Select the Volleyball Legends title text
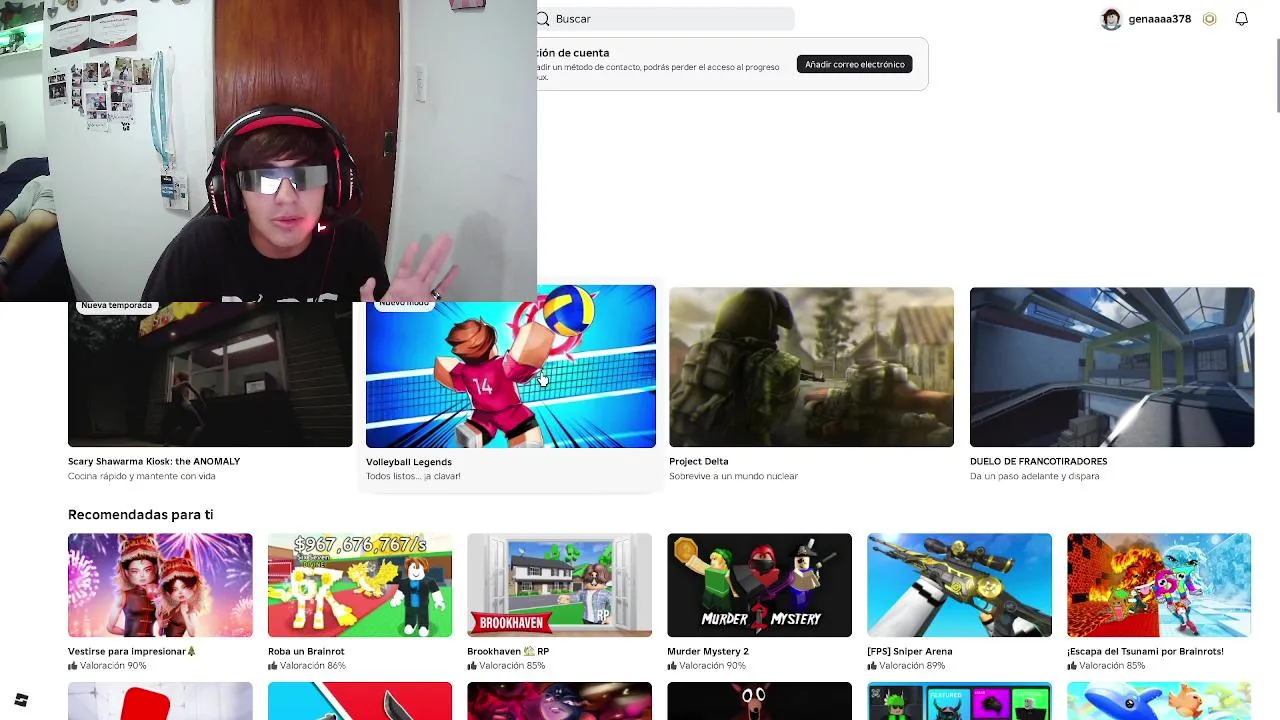The width and height of the screenshot is (1280, 720). (x=409, y=462)
